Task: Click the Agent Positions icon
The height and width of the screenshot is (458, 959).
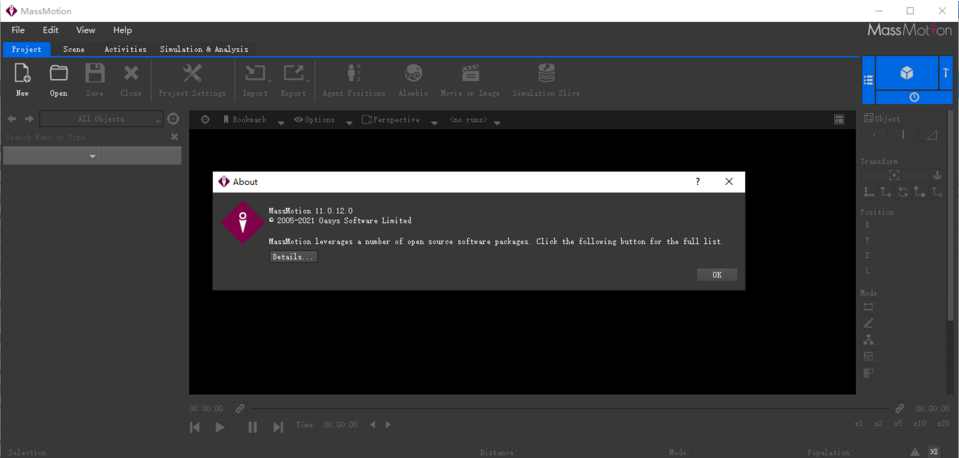Action: pos(354,73)
